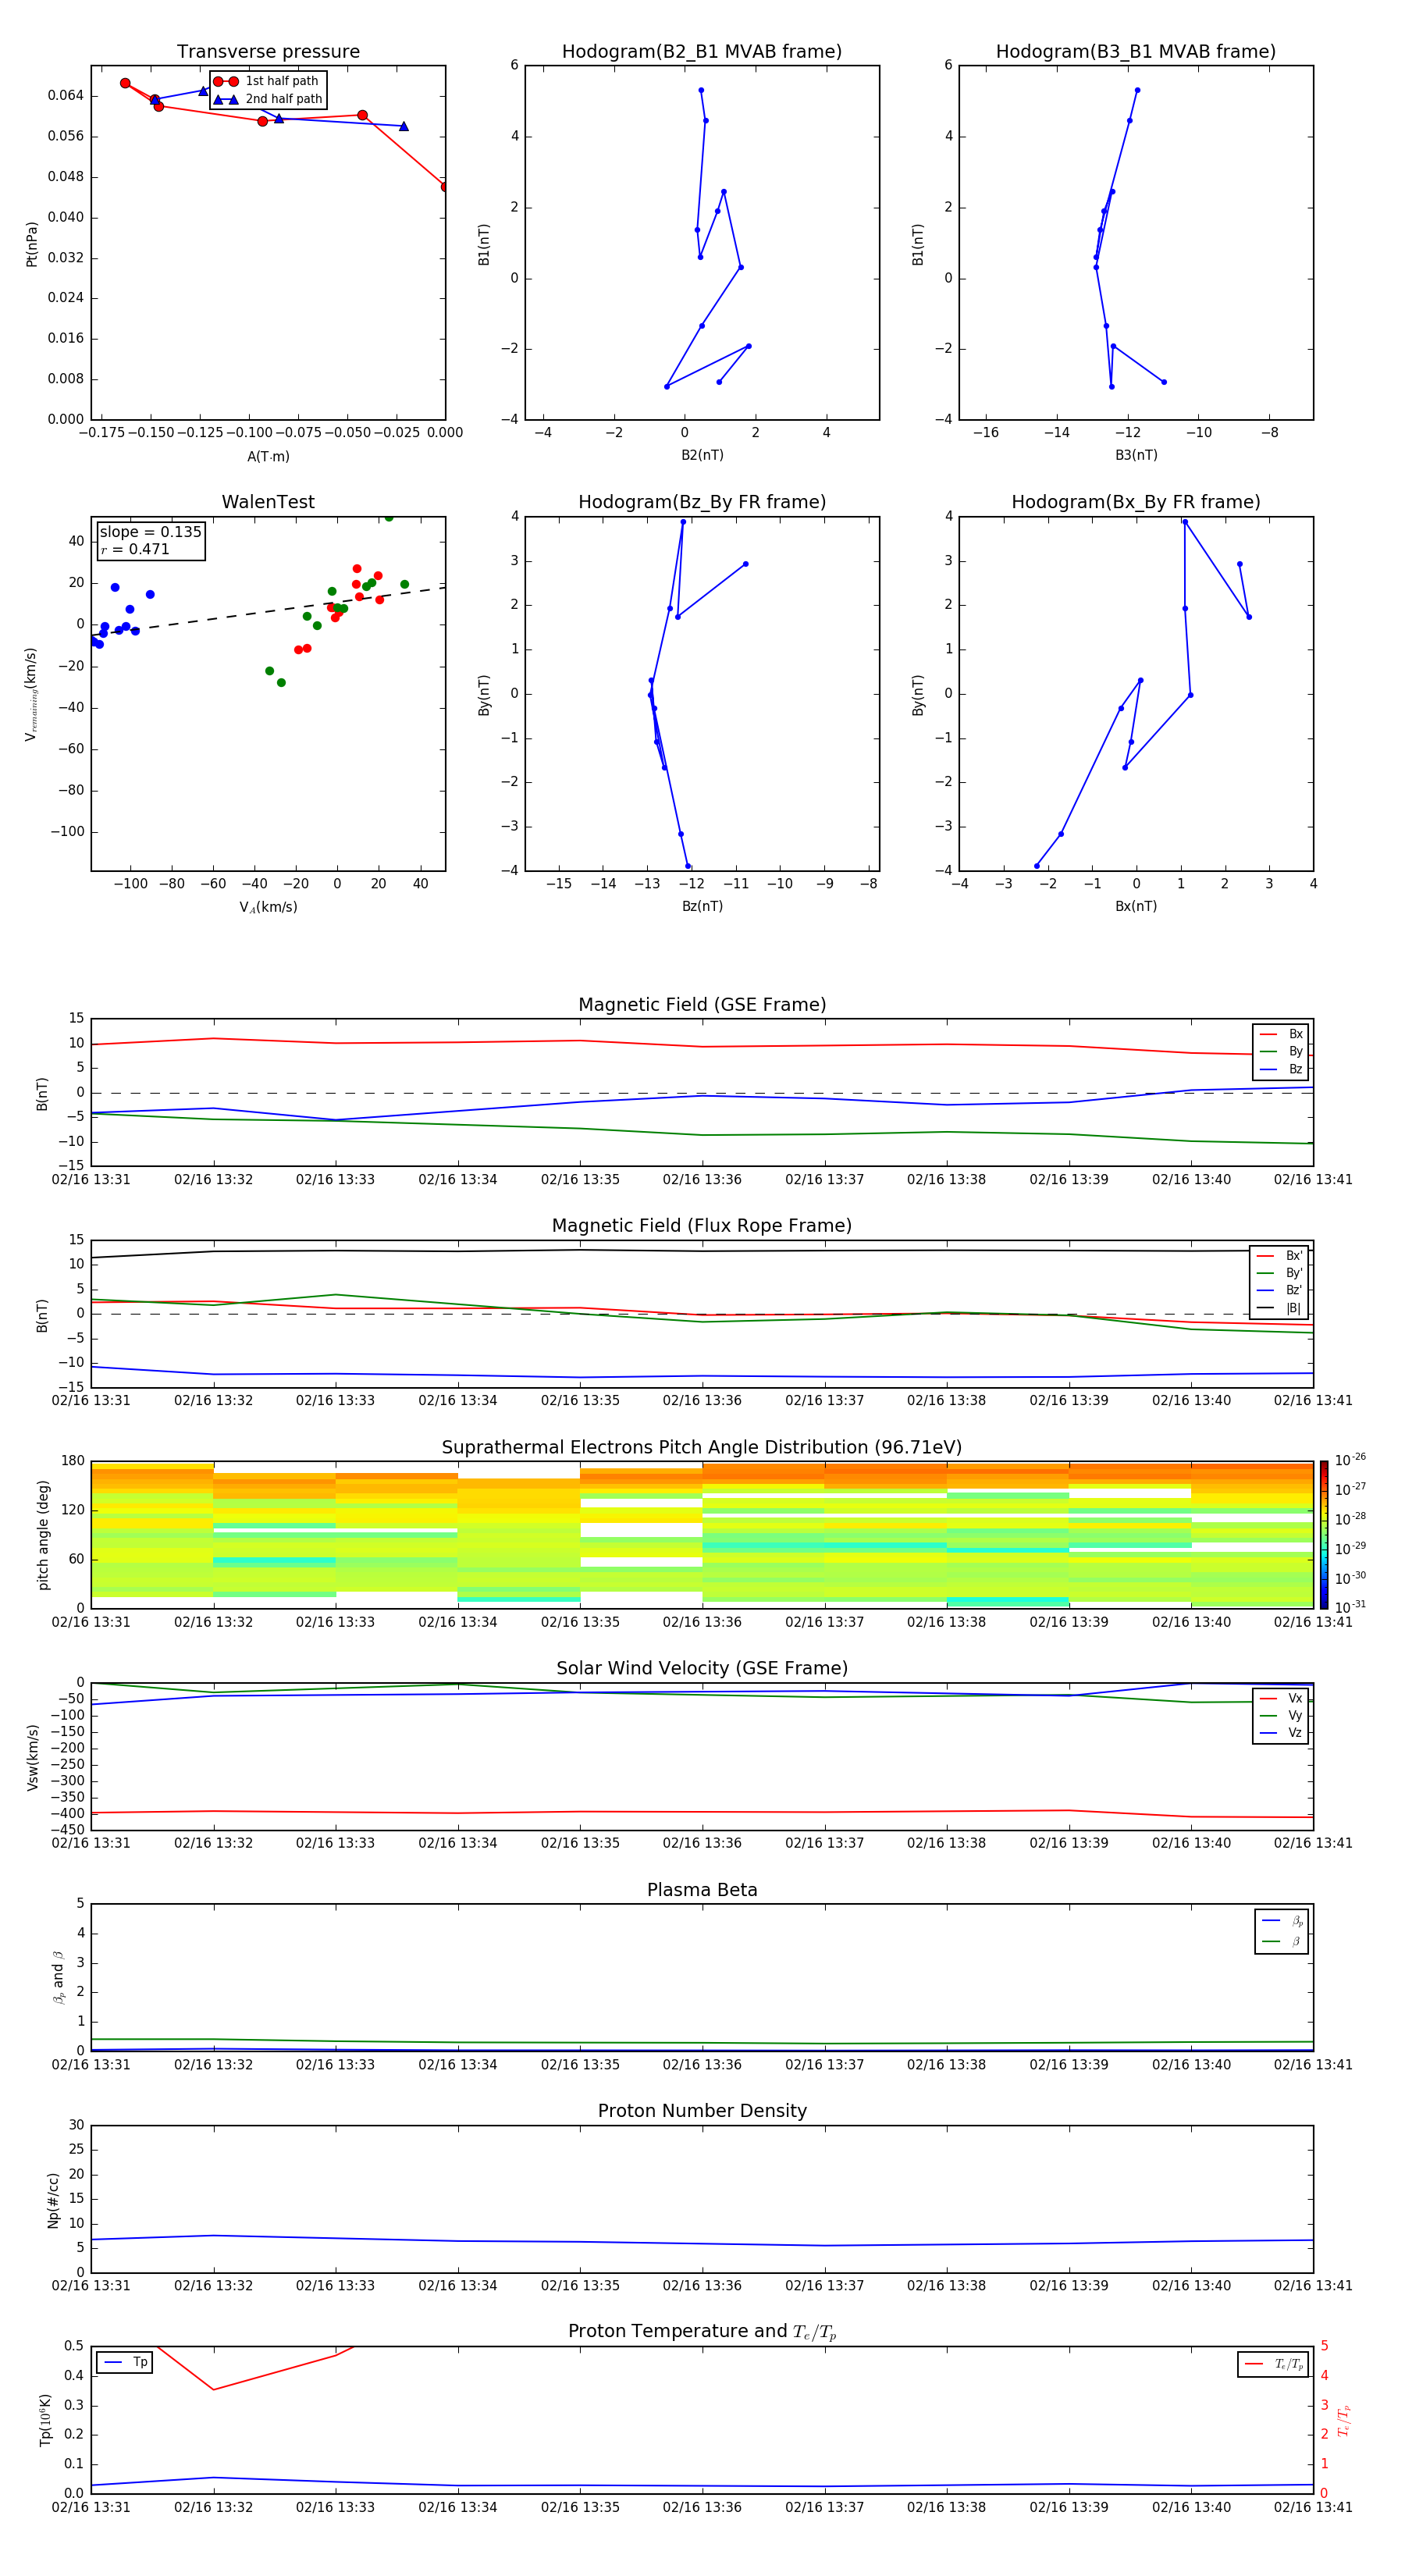
Task: Click the B3(nT) x-axis label
Action: click(x=1136, y=455)
